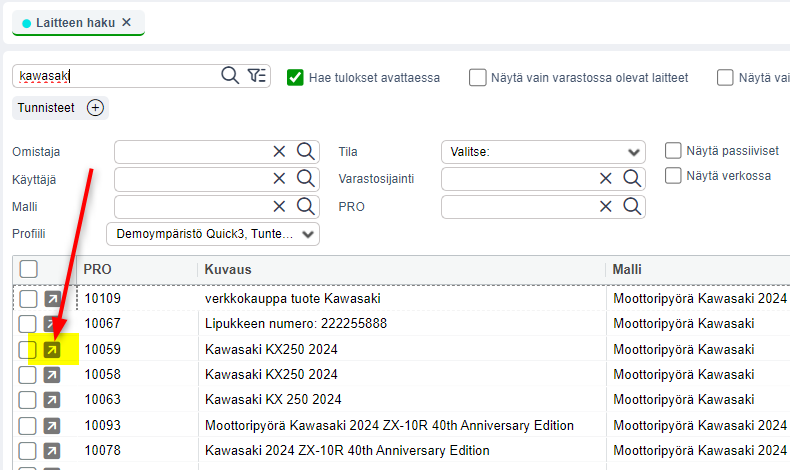
Task: Open the Tila Valitse dropdown
Action: coord(543,152)
